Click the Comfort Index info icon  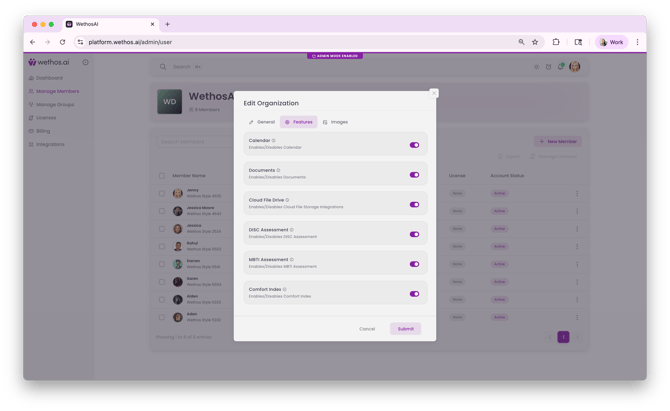point(284,290)
